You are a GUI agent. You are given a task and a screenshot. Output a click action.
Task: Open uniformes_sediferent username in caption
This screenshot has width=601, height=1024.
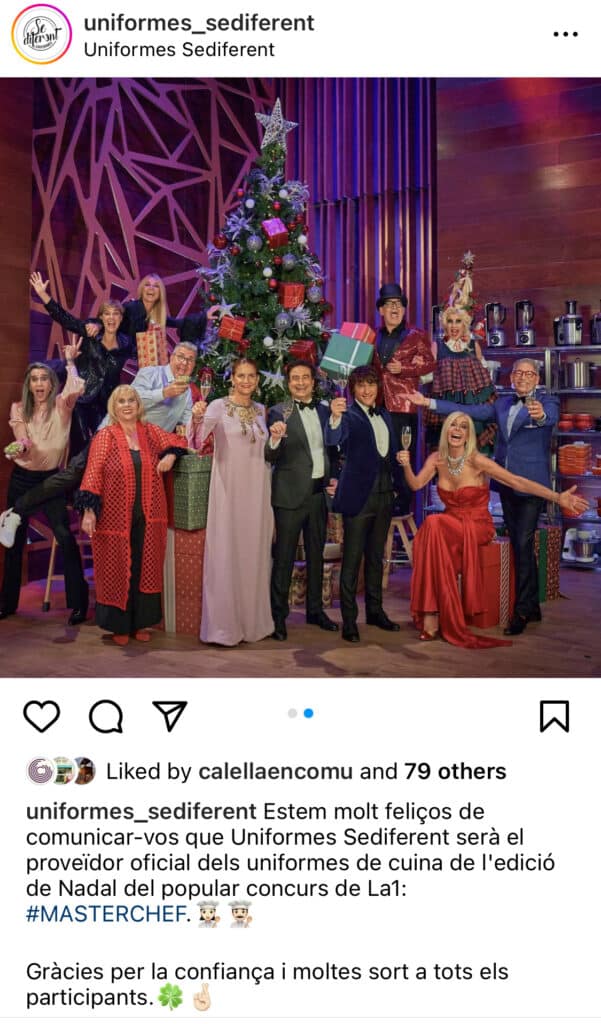point(141,812)
